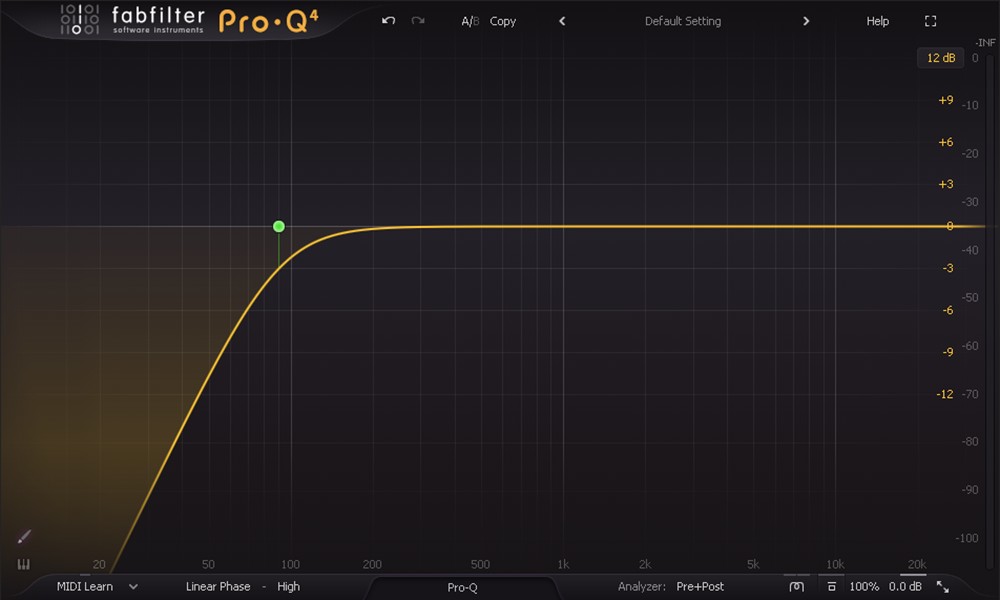Load the previous preset

(562, 21)
